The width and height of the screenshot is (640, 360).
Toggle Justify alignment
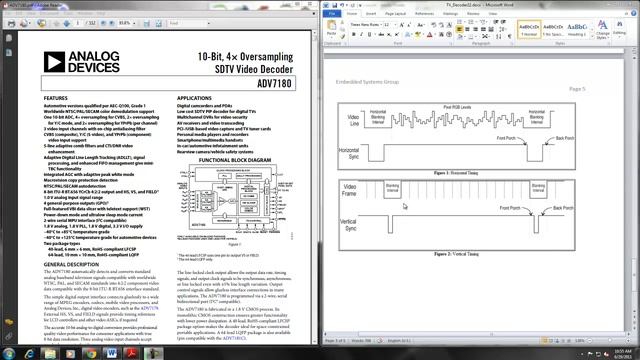pos(483,29)
